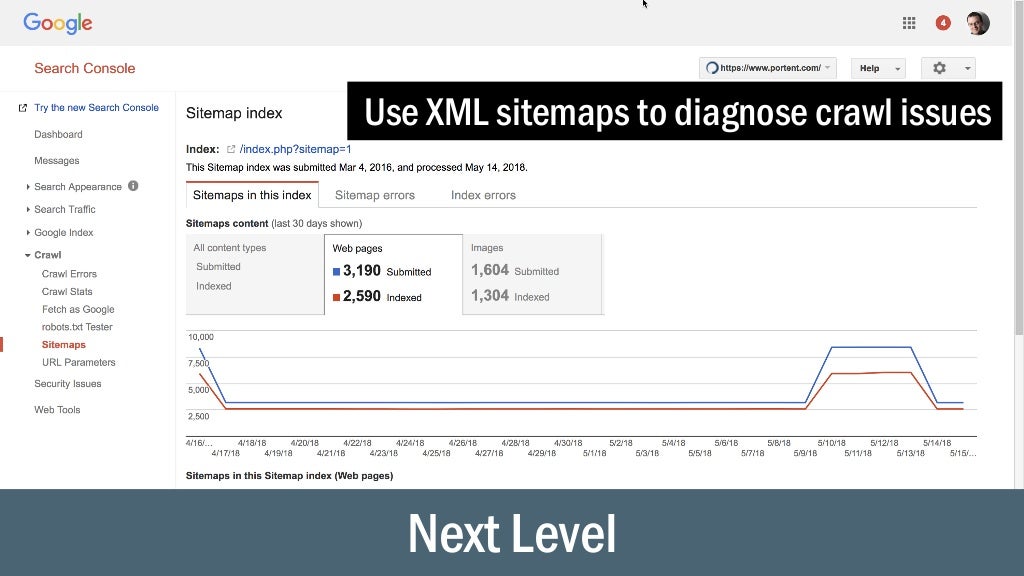The image size is (1024, 576).
Task: Open Crawl Stats in the sidebar
Action: 67,292
